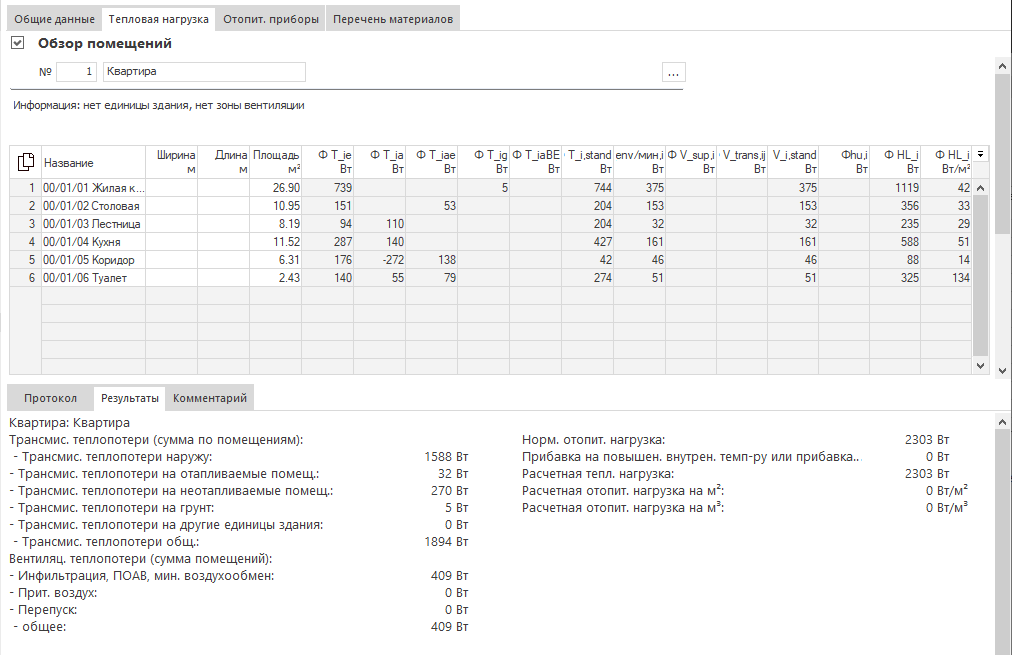Click the Ф T_ie column header
The width and height of the screenshot is (1012, 655).
[328, 163]
